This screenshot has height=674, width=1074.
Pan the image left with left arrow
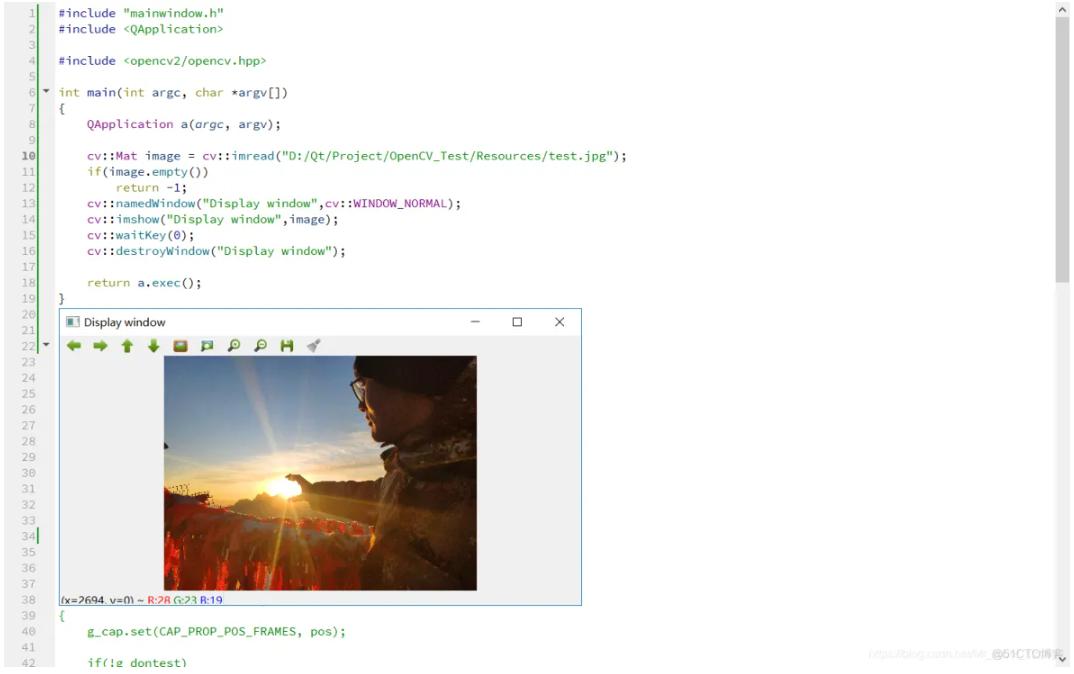point(74,346)
